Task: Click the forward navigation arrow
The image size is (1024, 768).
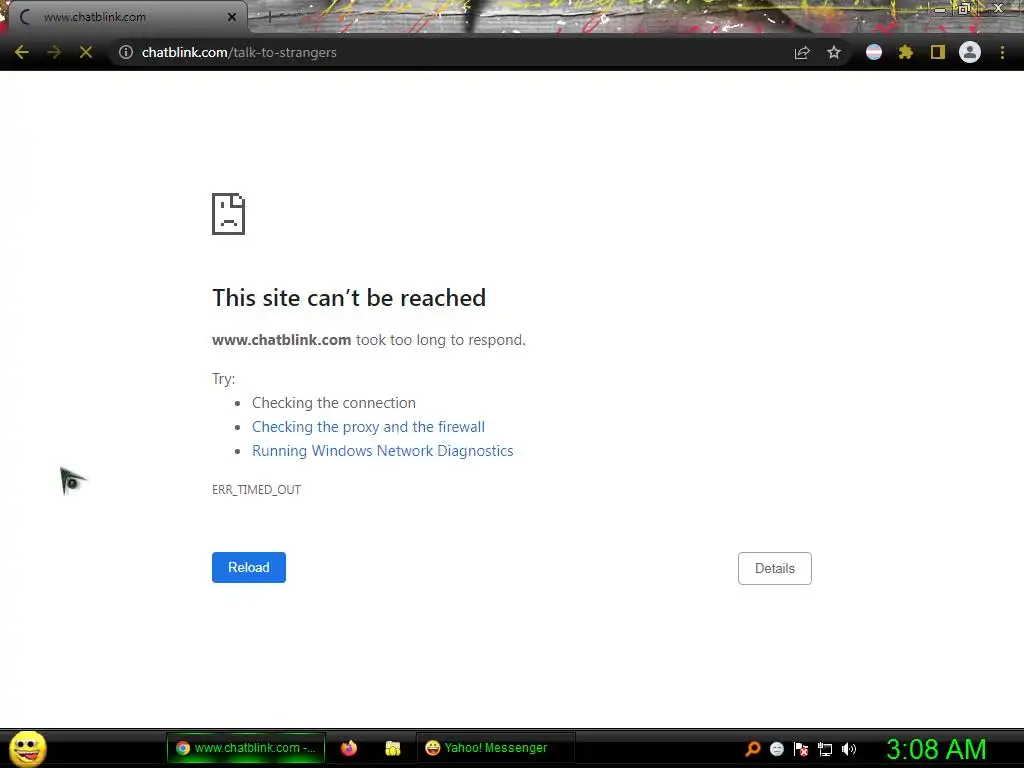Action: pyautogui.click(x=54, y=52)
